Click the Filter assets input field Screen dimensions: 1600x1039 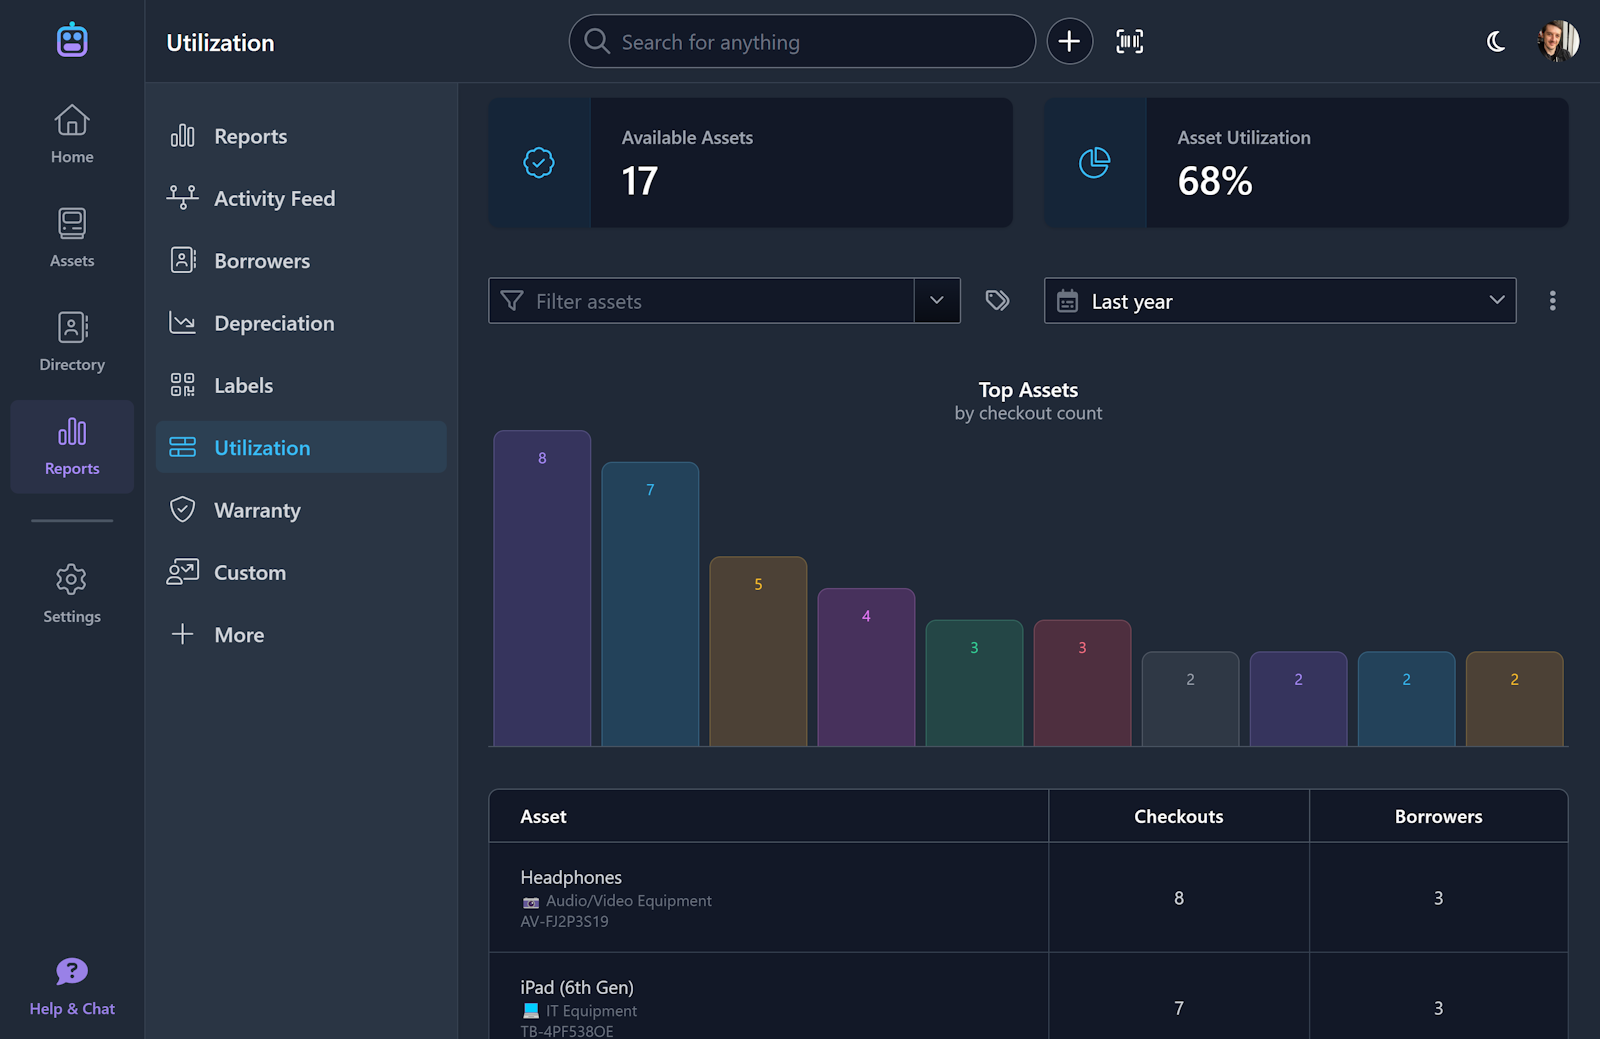pos(702,300)
